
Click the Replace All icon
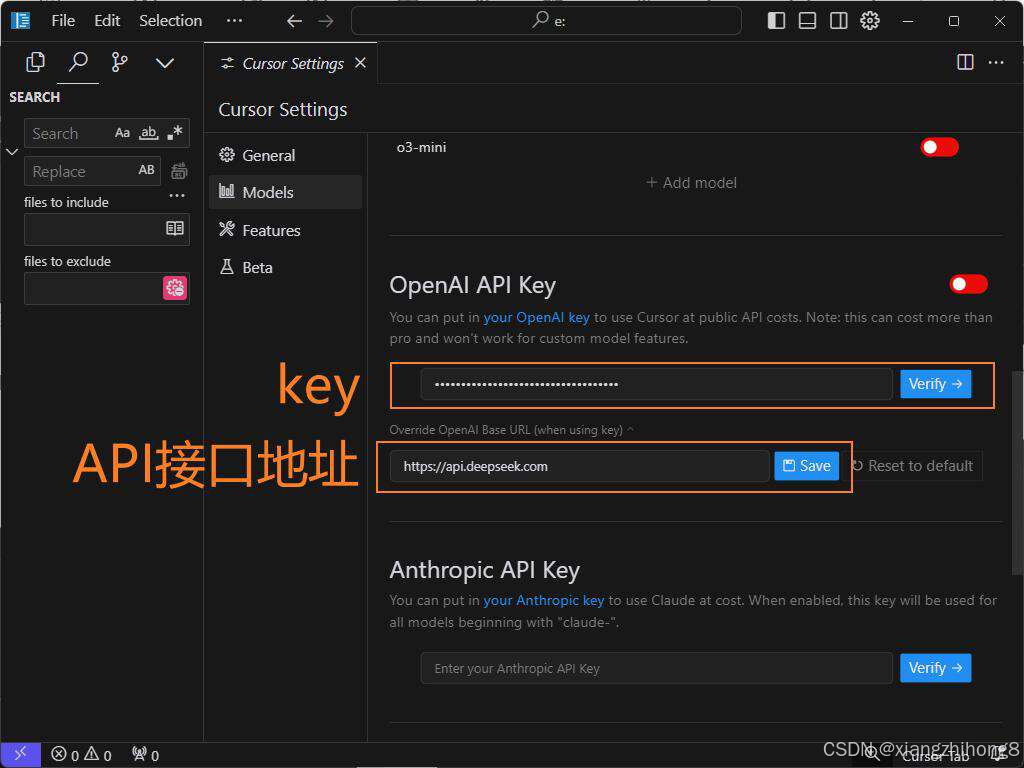[x=179, y=171]
